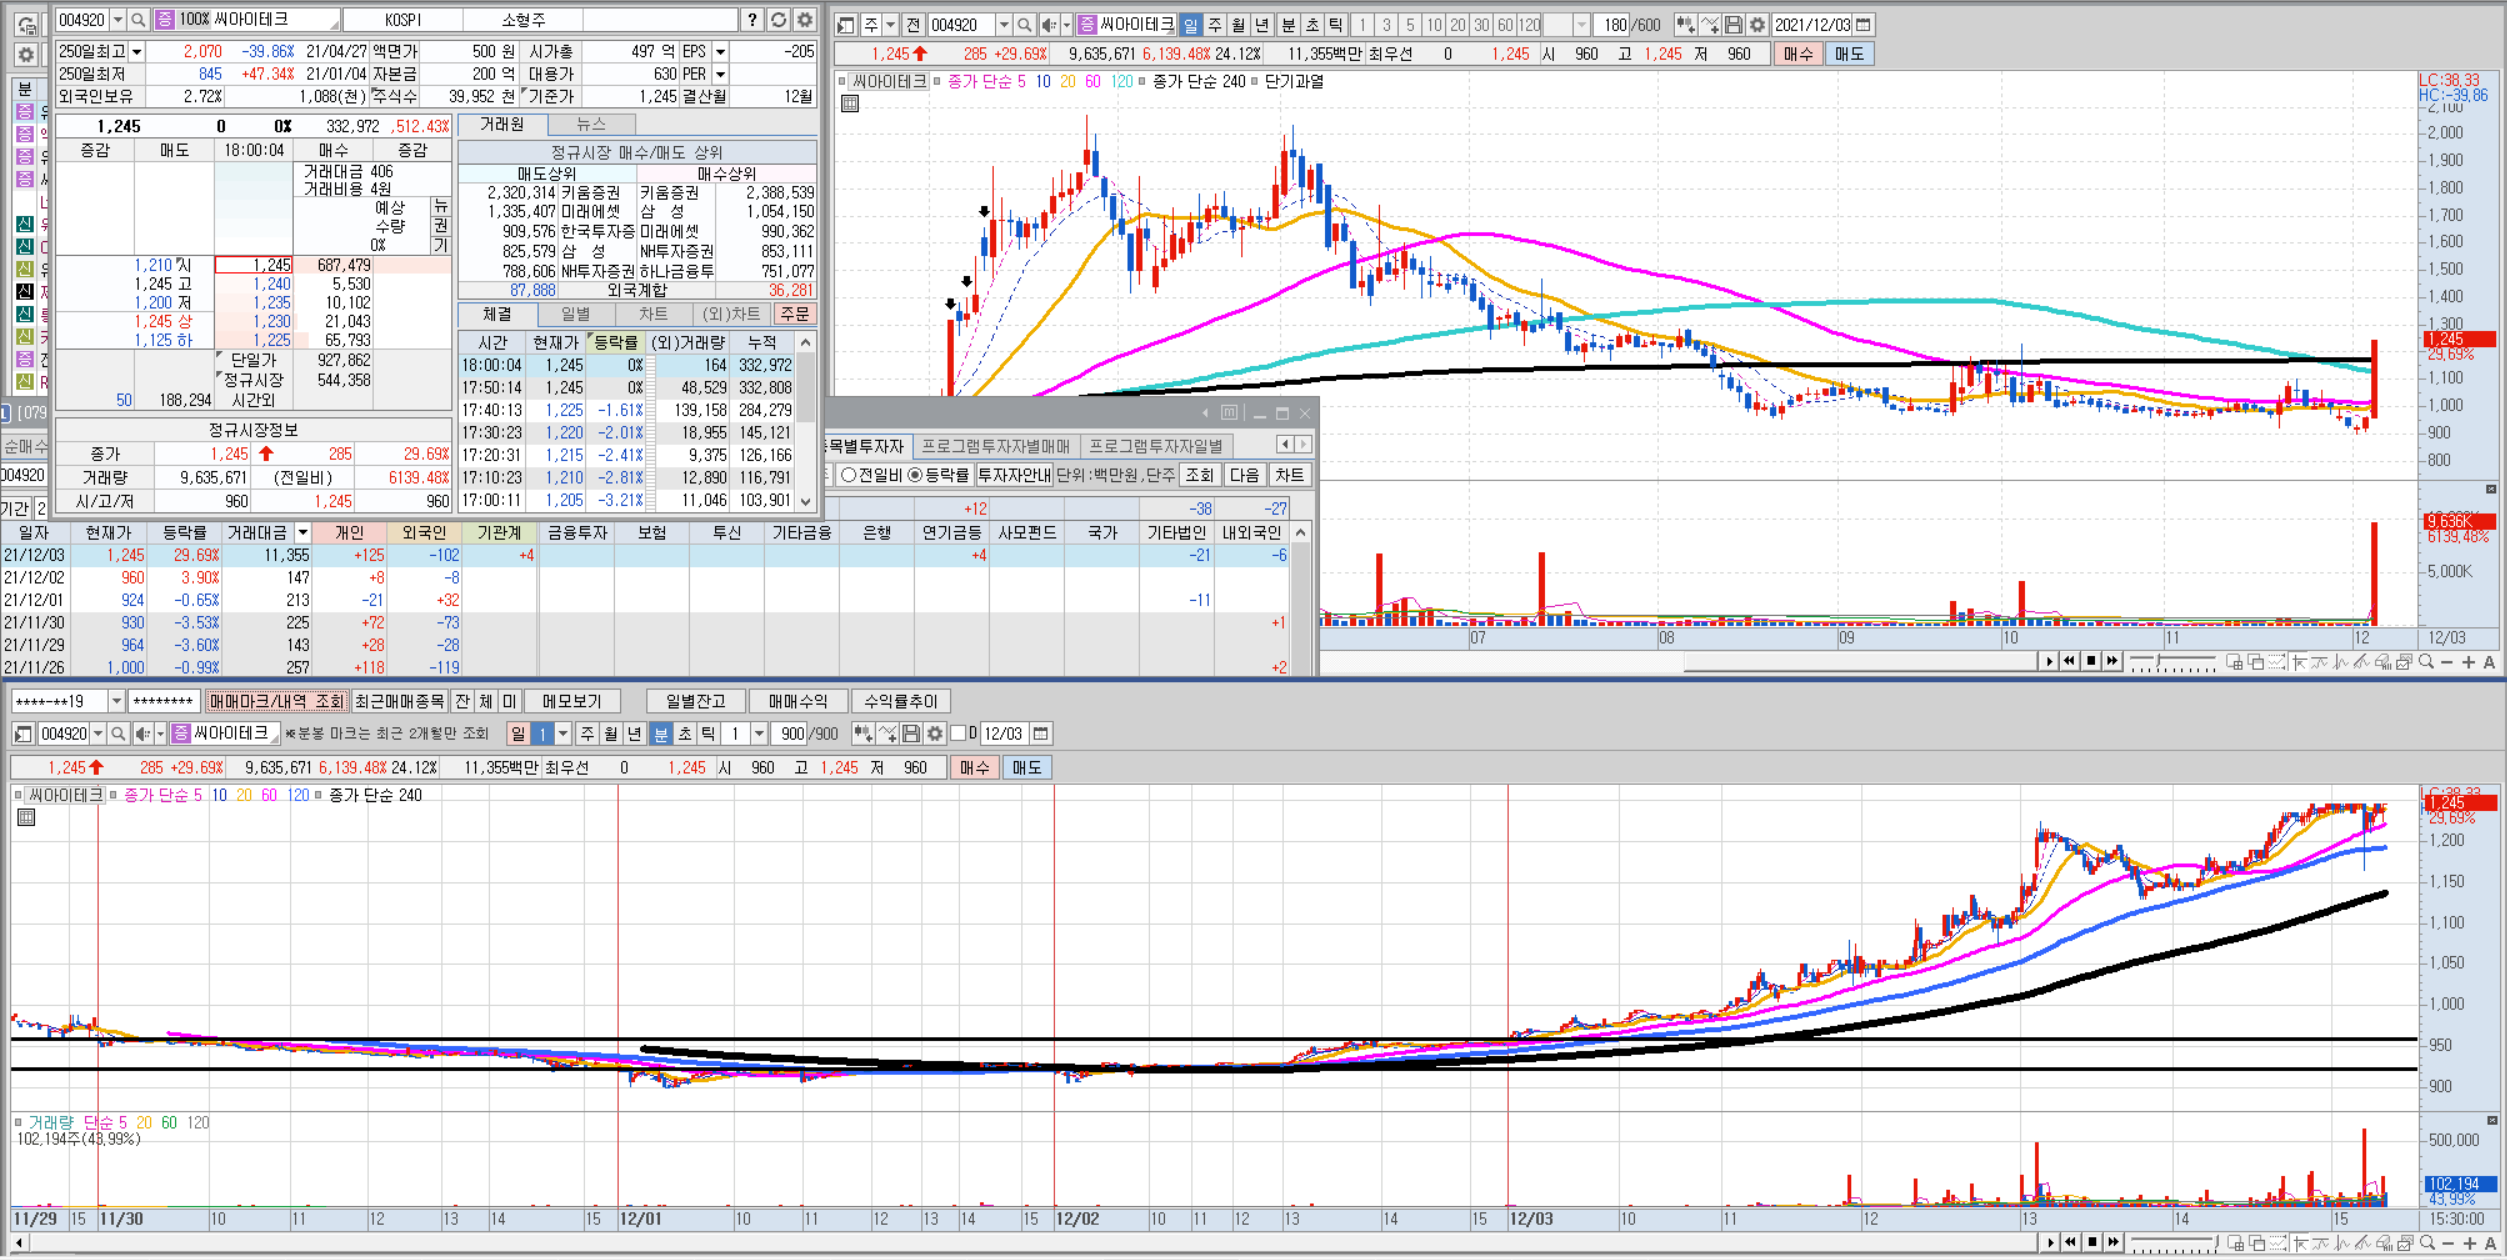Image resolution: width=2507 pixels, height=1260 pixels.
Task: Click play forward arrow below daily chart
Action: 2049,662
